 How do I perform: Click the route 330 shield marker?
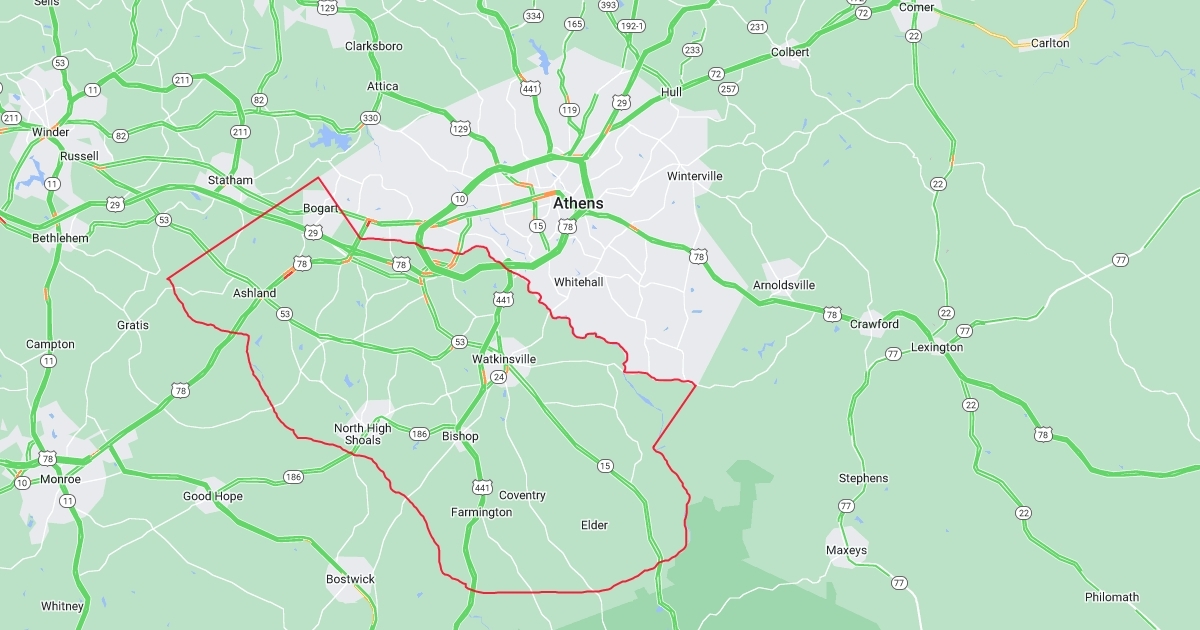370,118
